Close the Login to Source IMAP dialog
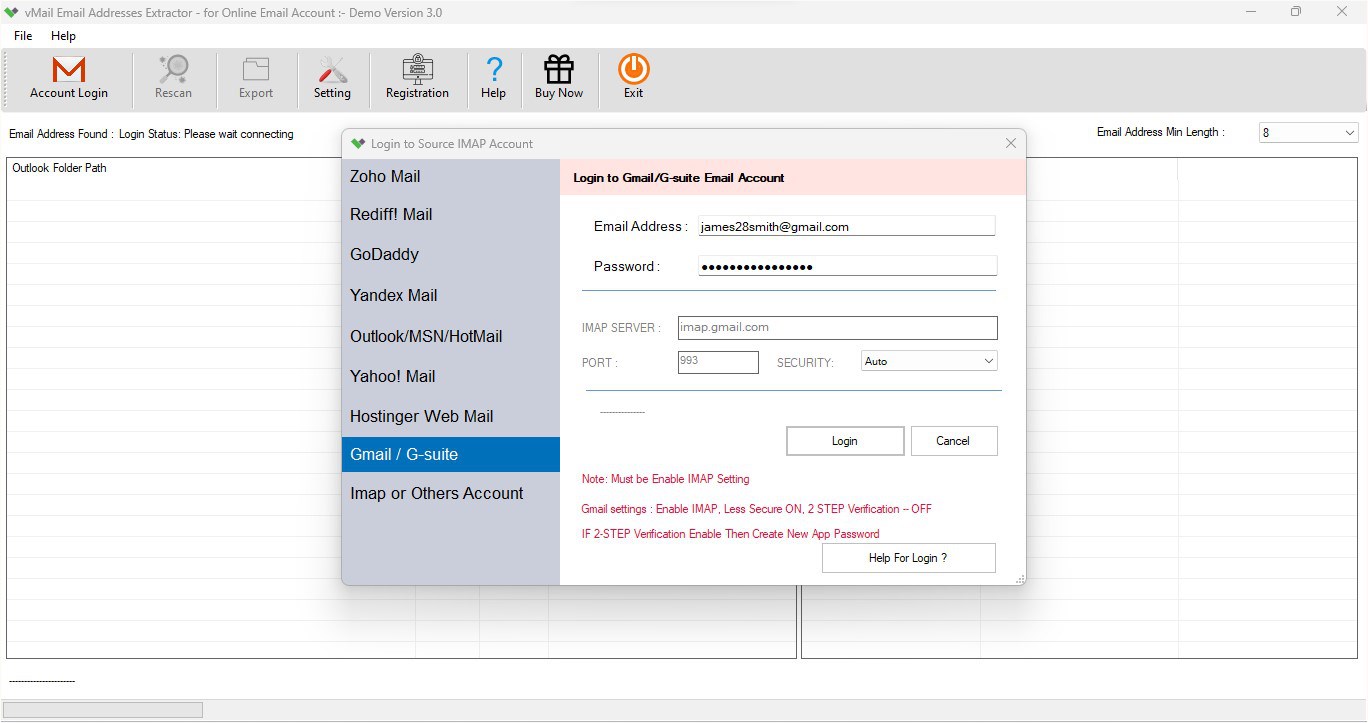1368x723 pixels. click(1010, 144)
